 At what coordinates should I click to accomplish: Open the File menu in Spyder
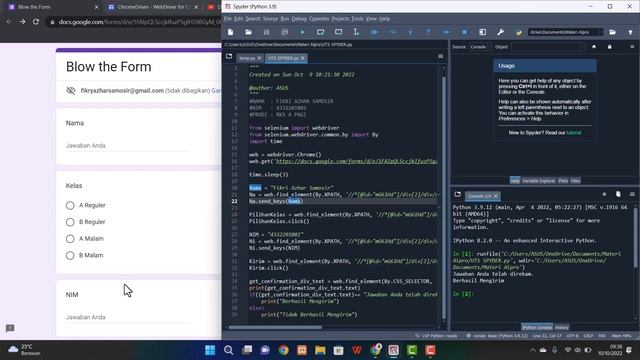[228, 19]
